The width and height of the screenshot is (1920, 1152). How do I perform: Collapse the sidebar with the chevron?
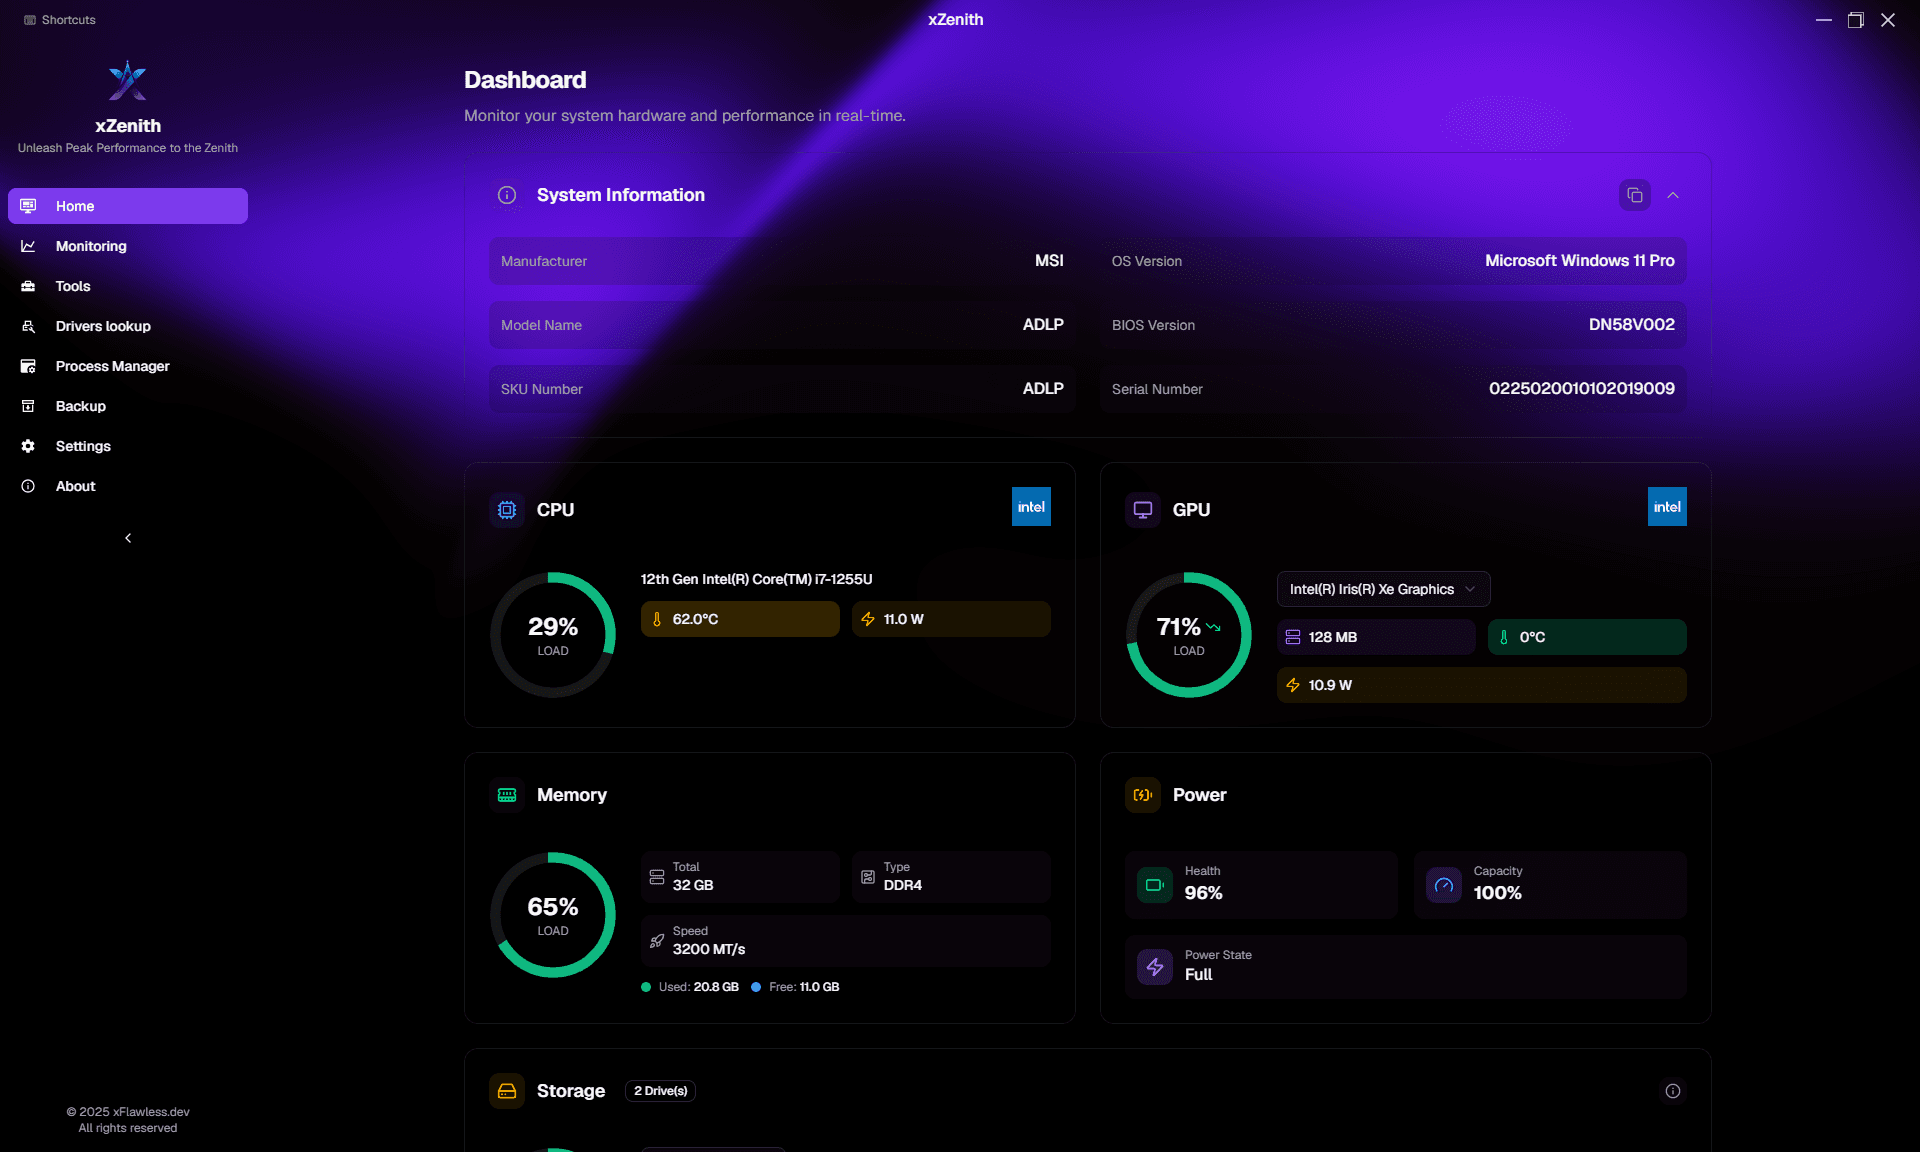tap(127, 538)
